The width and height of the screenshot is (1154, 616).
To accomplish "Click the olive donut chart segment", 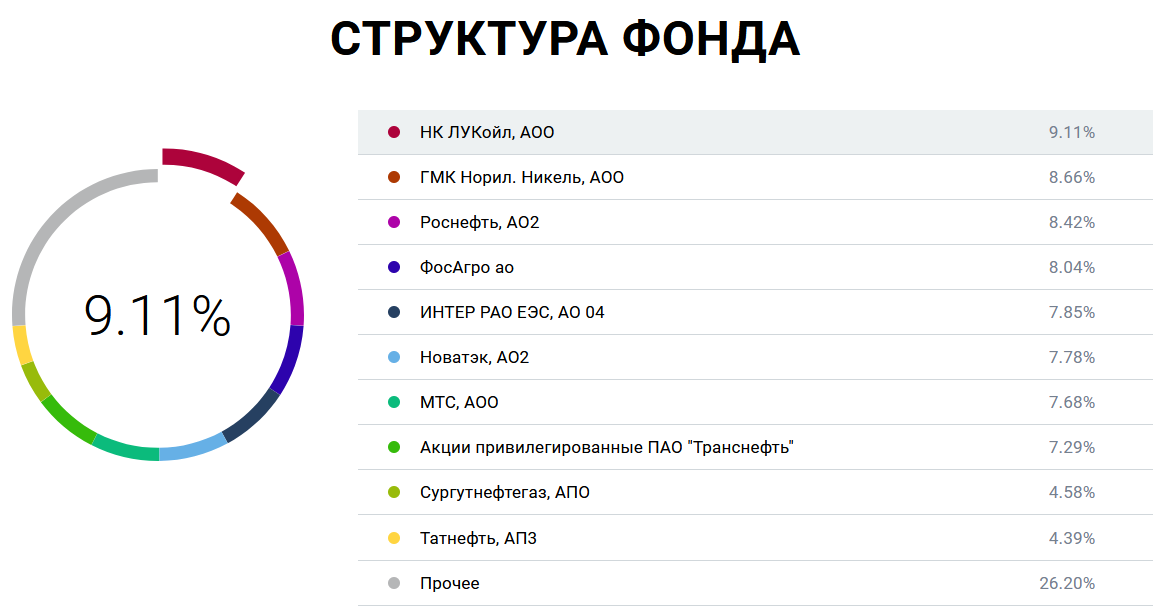I will click(x=35, y=381).
